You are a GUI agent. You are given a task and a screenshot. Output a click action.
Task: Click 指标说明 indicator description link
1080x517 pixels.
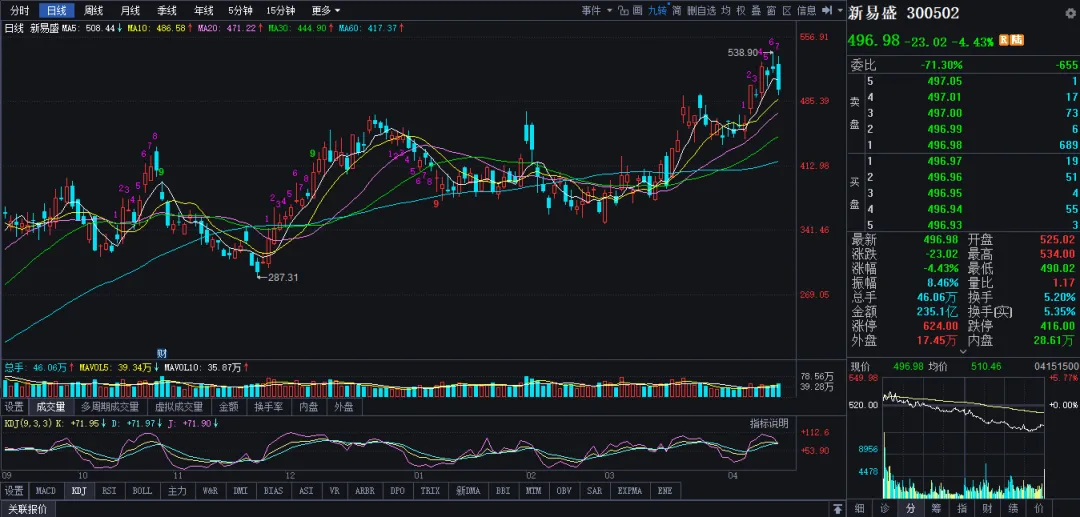click(769, 423)
